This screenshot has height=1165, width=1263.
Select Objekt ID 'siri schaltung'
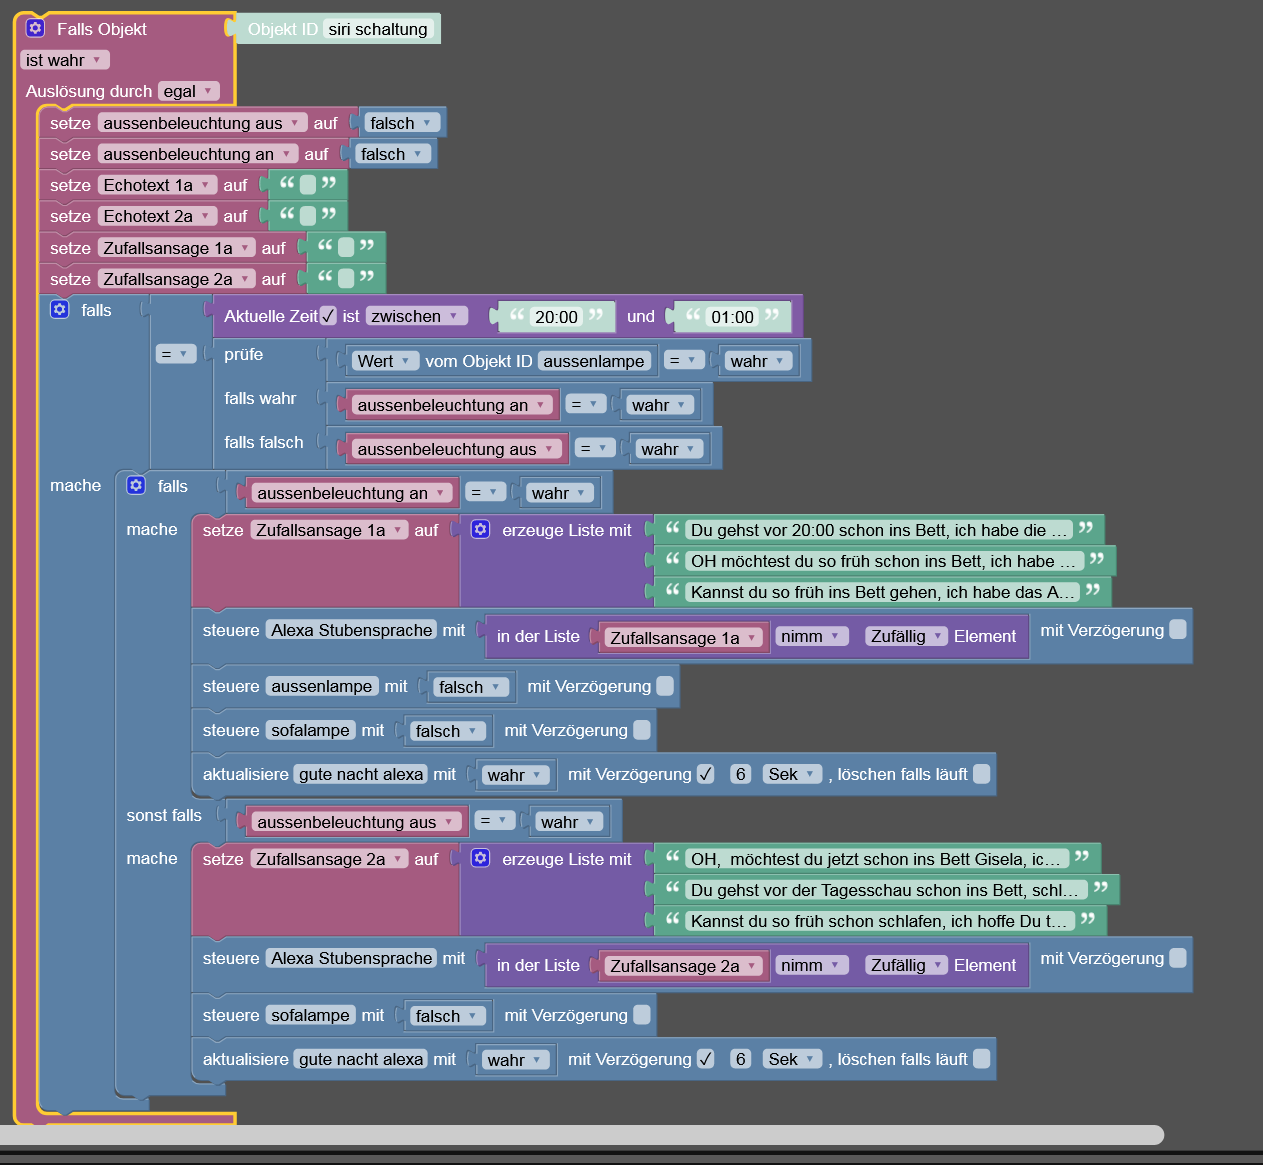click(378, 29)
